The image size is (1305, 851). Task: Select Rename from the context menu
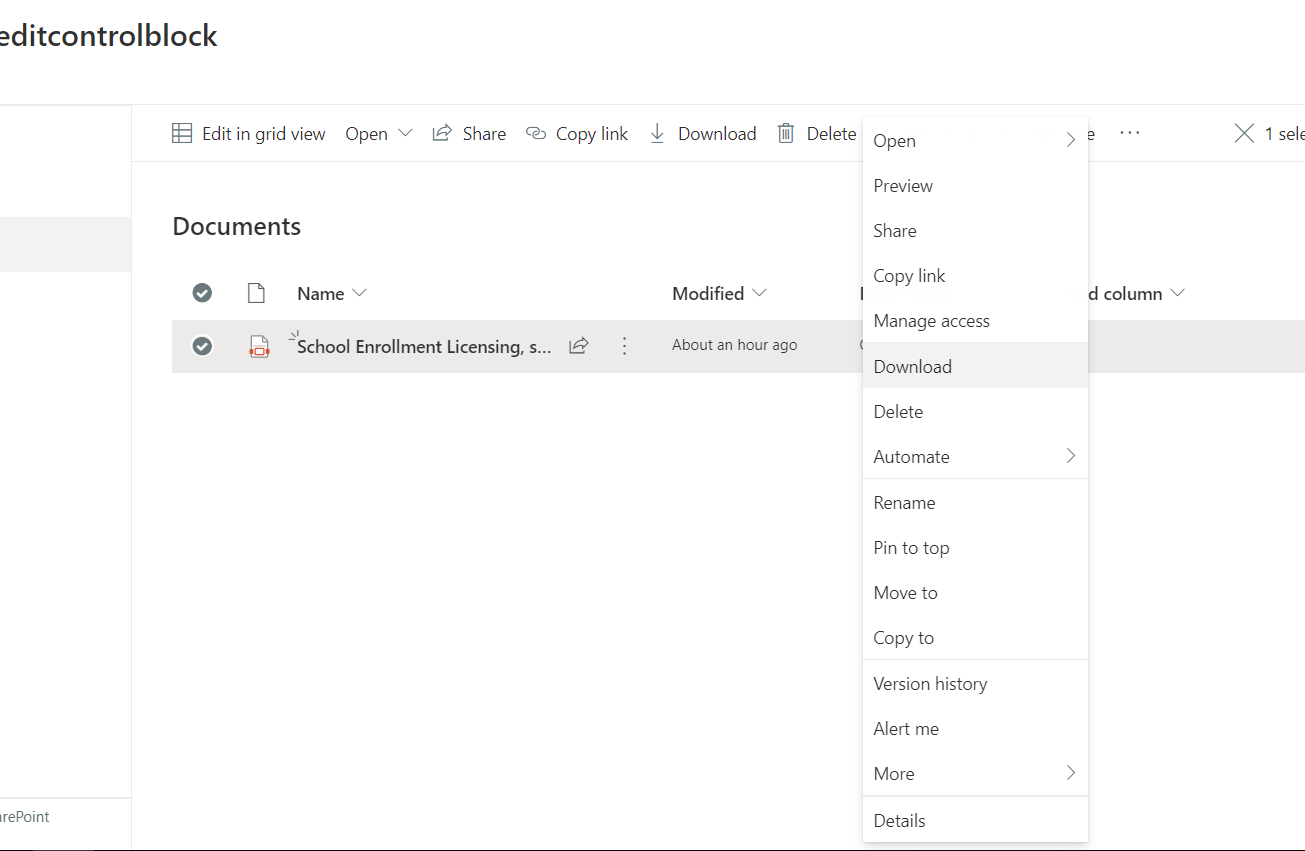click(904, 502)
